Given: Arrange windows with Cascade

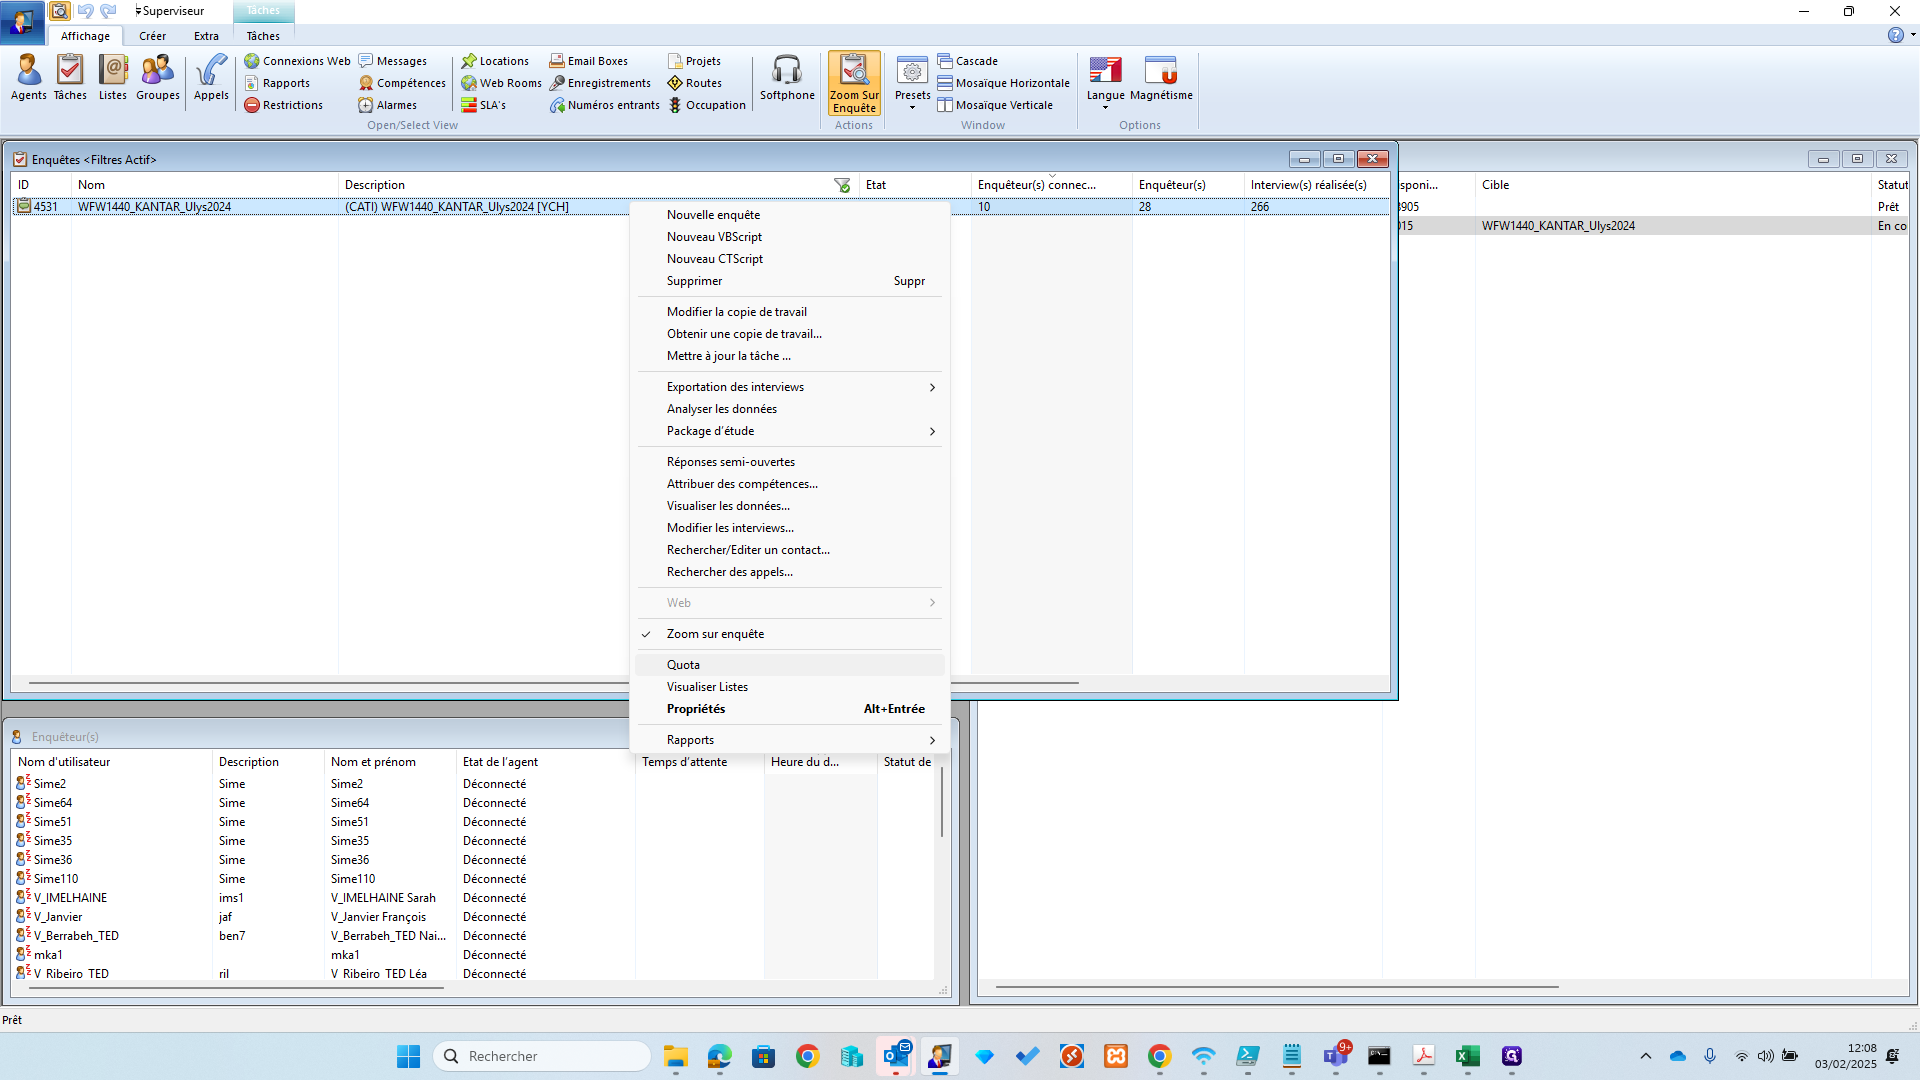Looking at the screenshot, I should click(x=967, y=61).
